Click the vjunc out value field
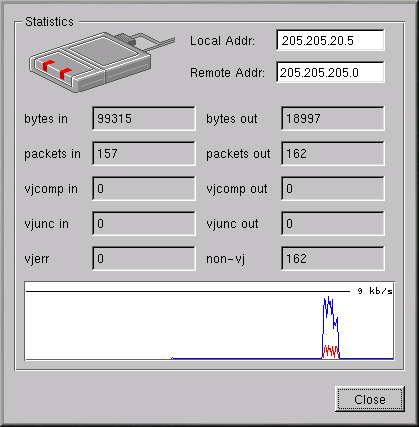 [333, 223]
